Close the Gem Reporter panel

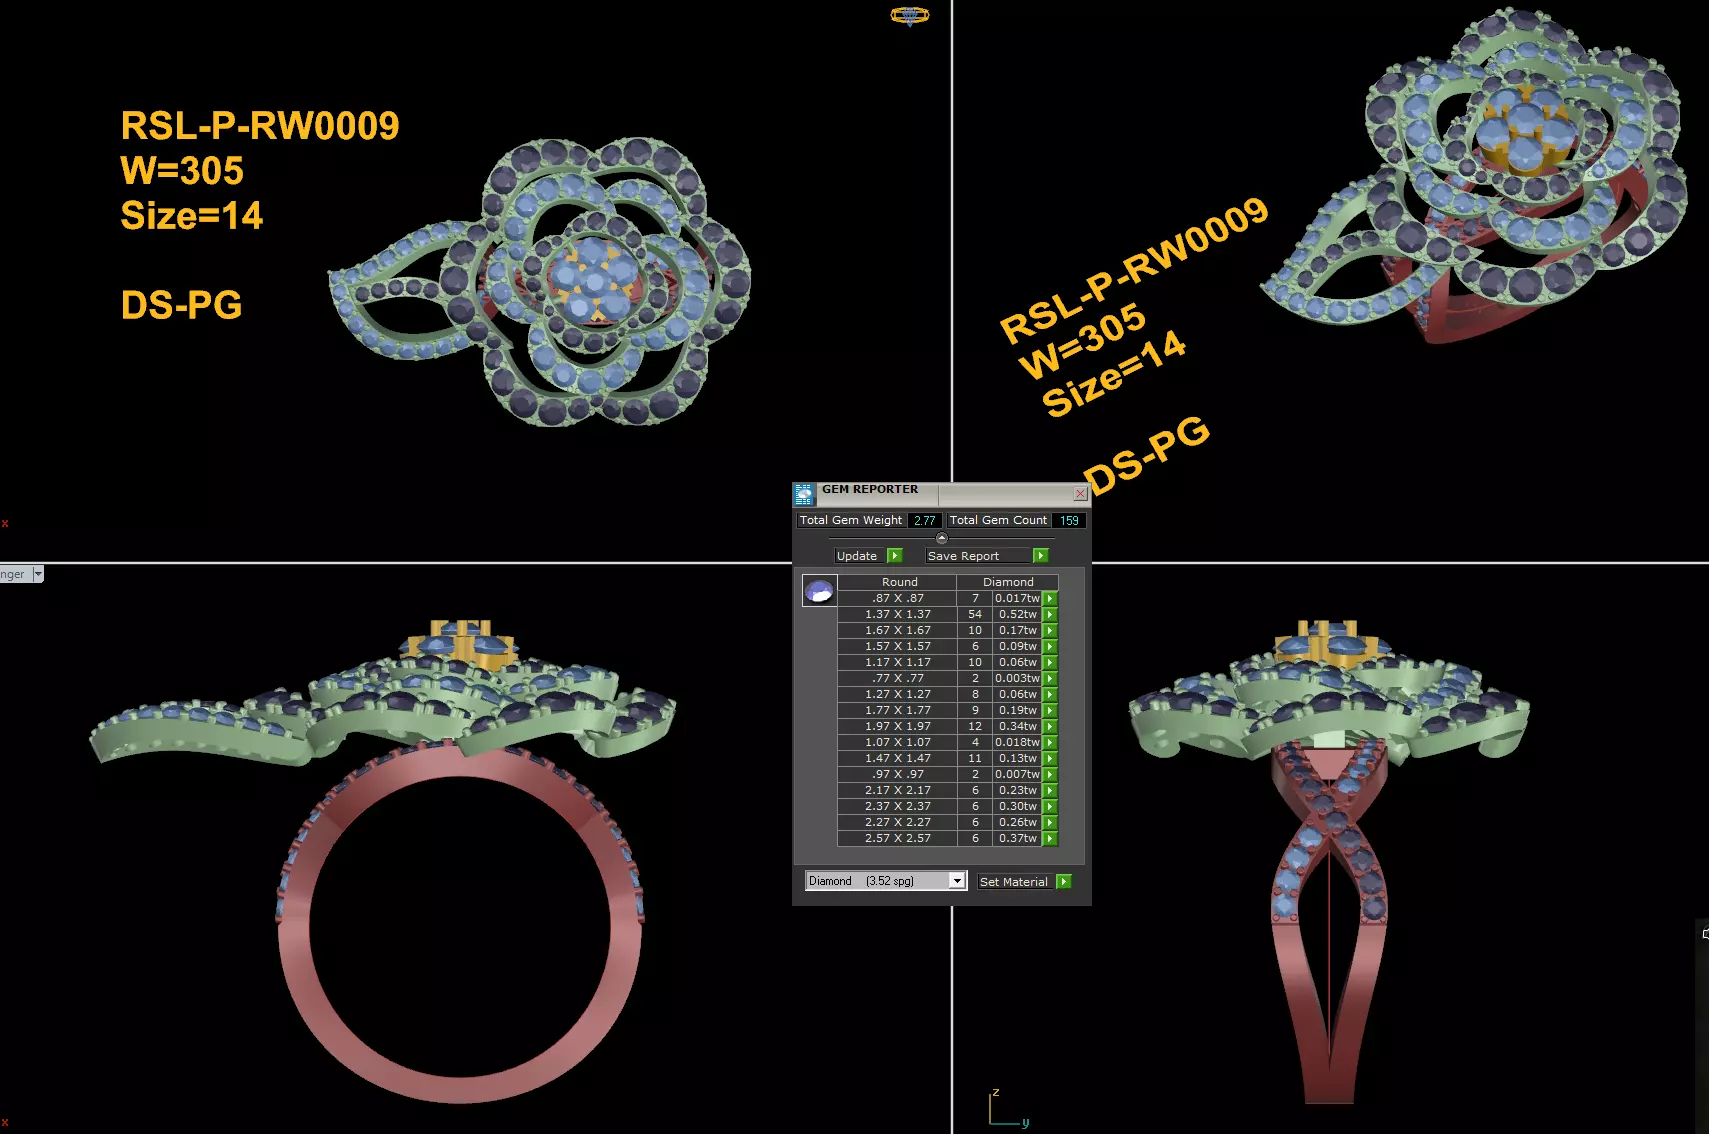1080,493
